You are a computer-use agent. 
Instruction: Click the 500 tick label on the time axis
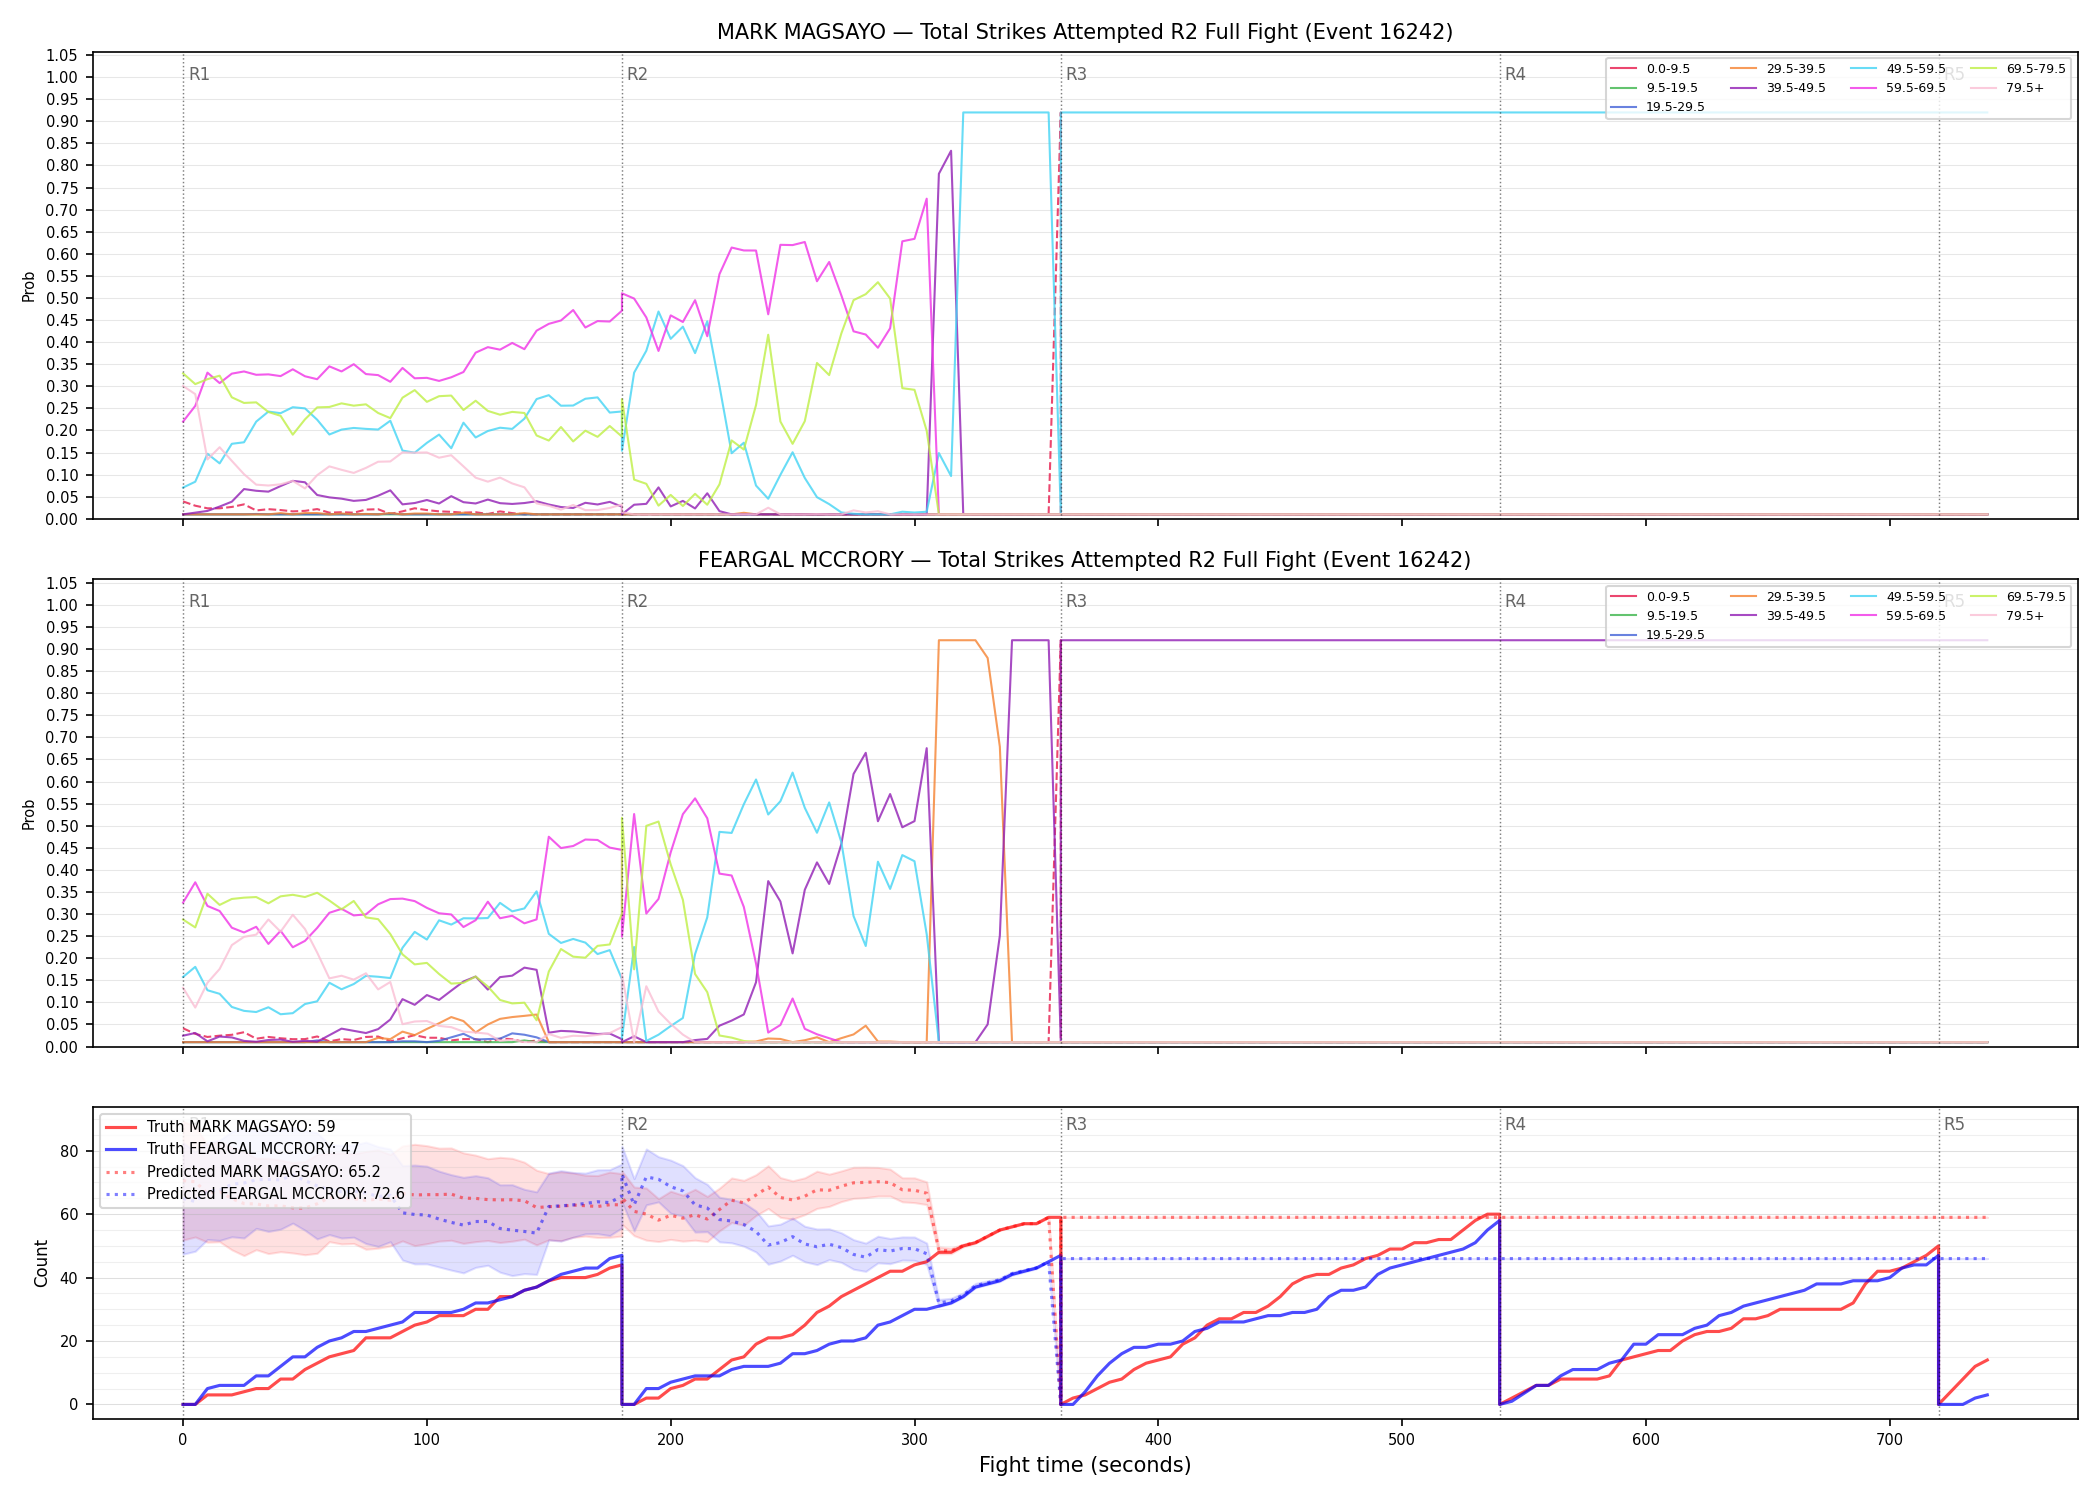1402,1440
